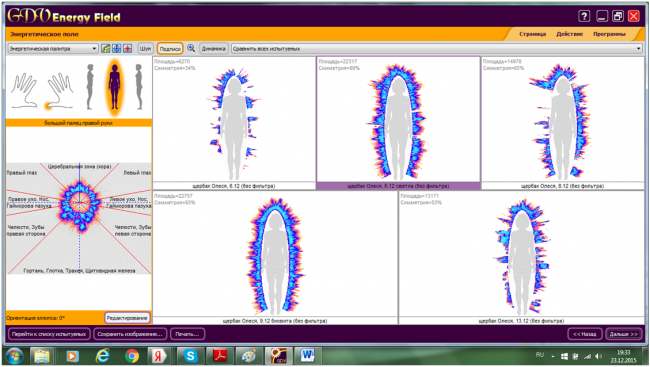The height and width of the screenshot is (367, 650).
Task: Click the magnifier zoom icon
Action: coord(191,49)
